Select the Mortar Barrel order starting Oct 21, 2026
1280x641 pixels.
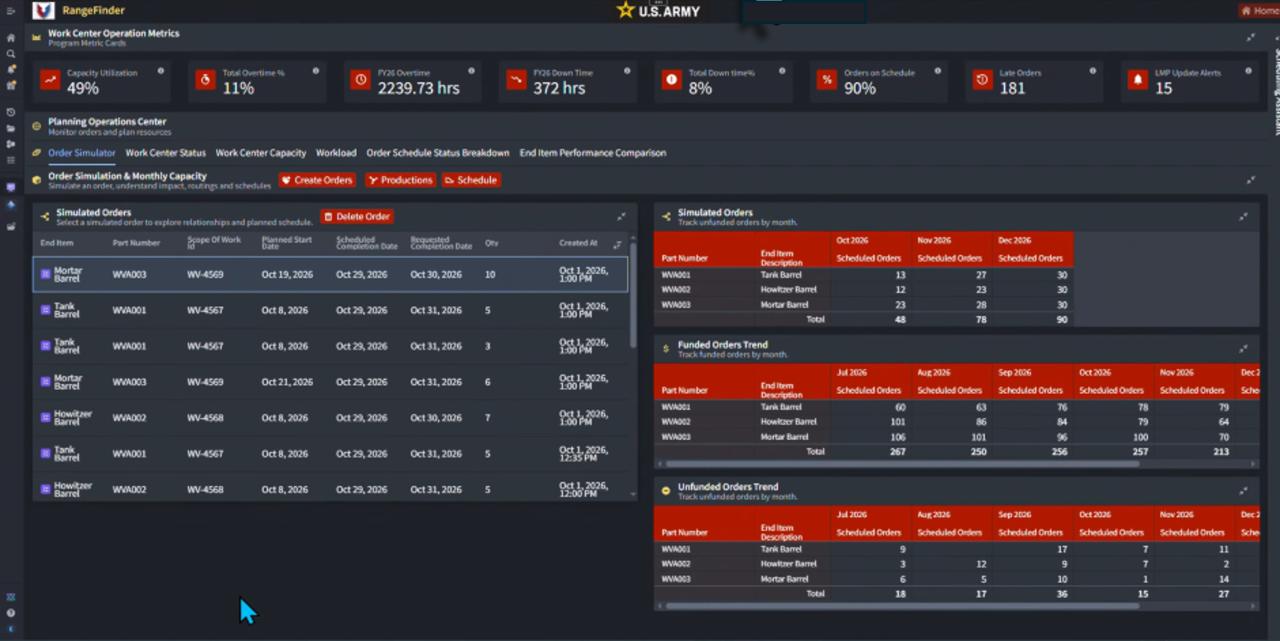pyautogui.click(x=331, y=382)
